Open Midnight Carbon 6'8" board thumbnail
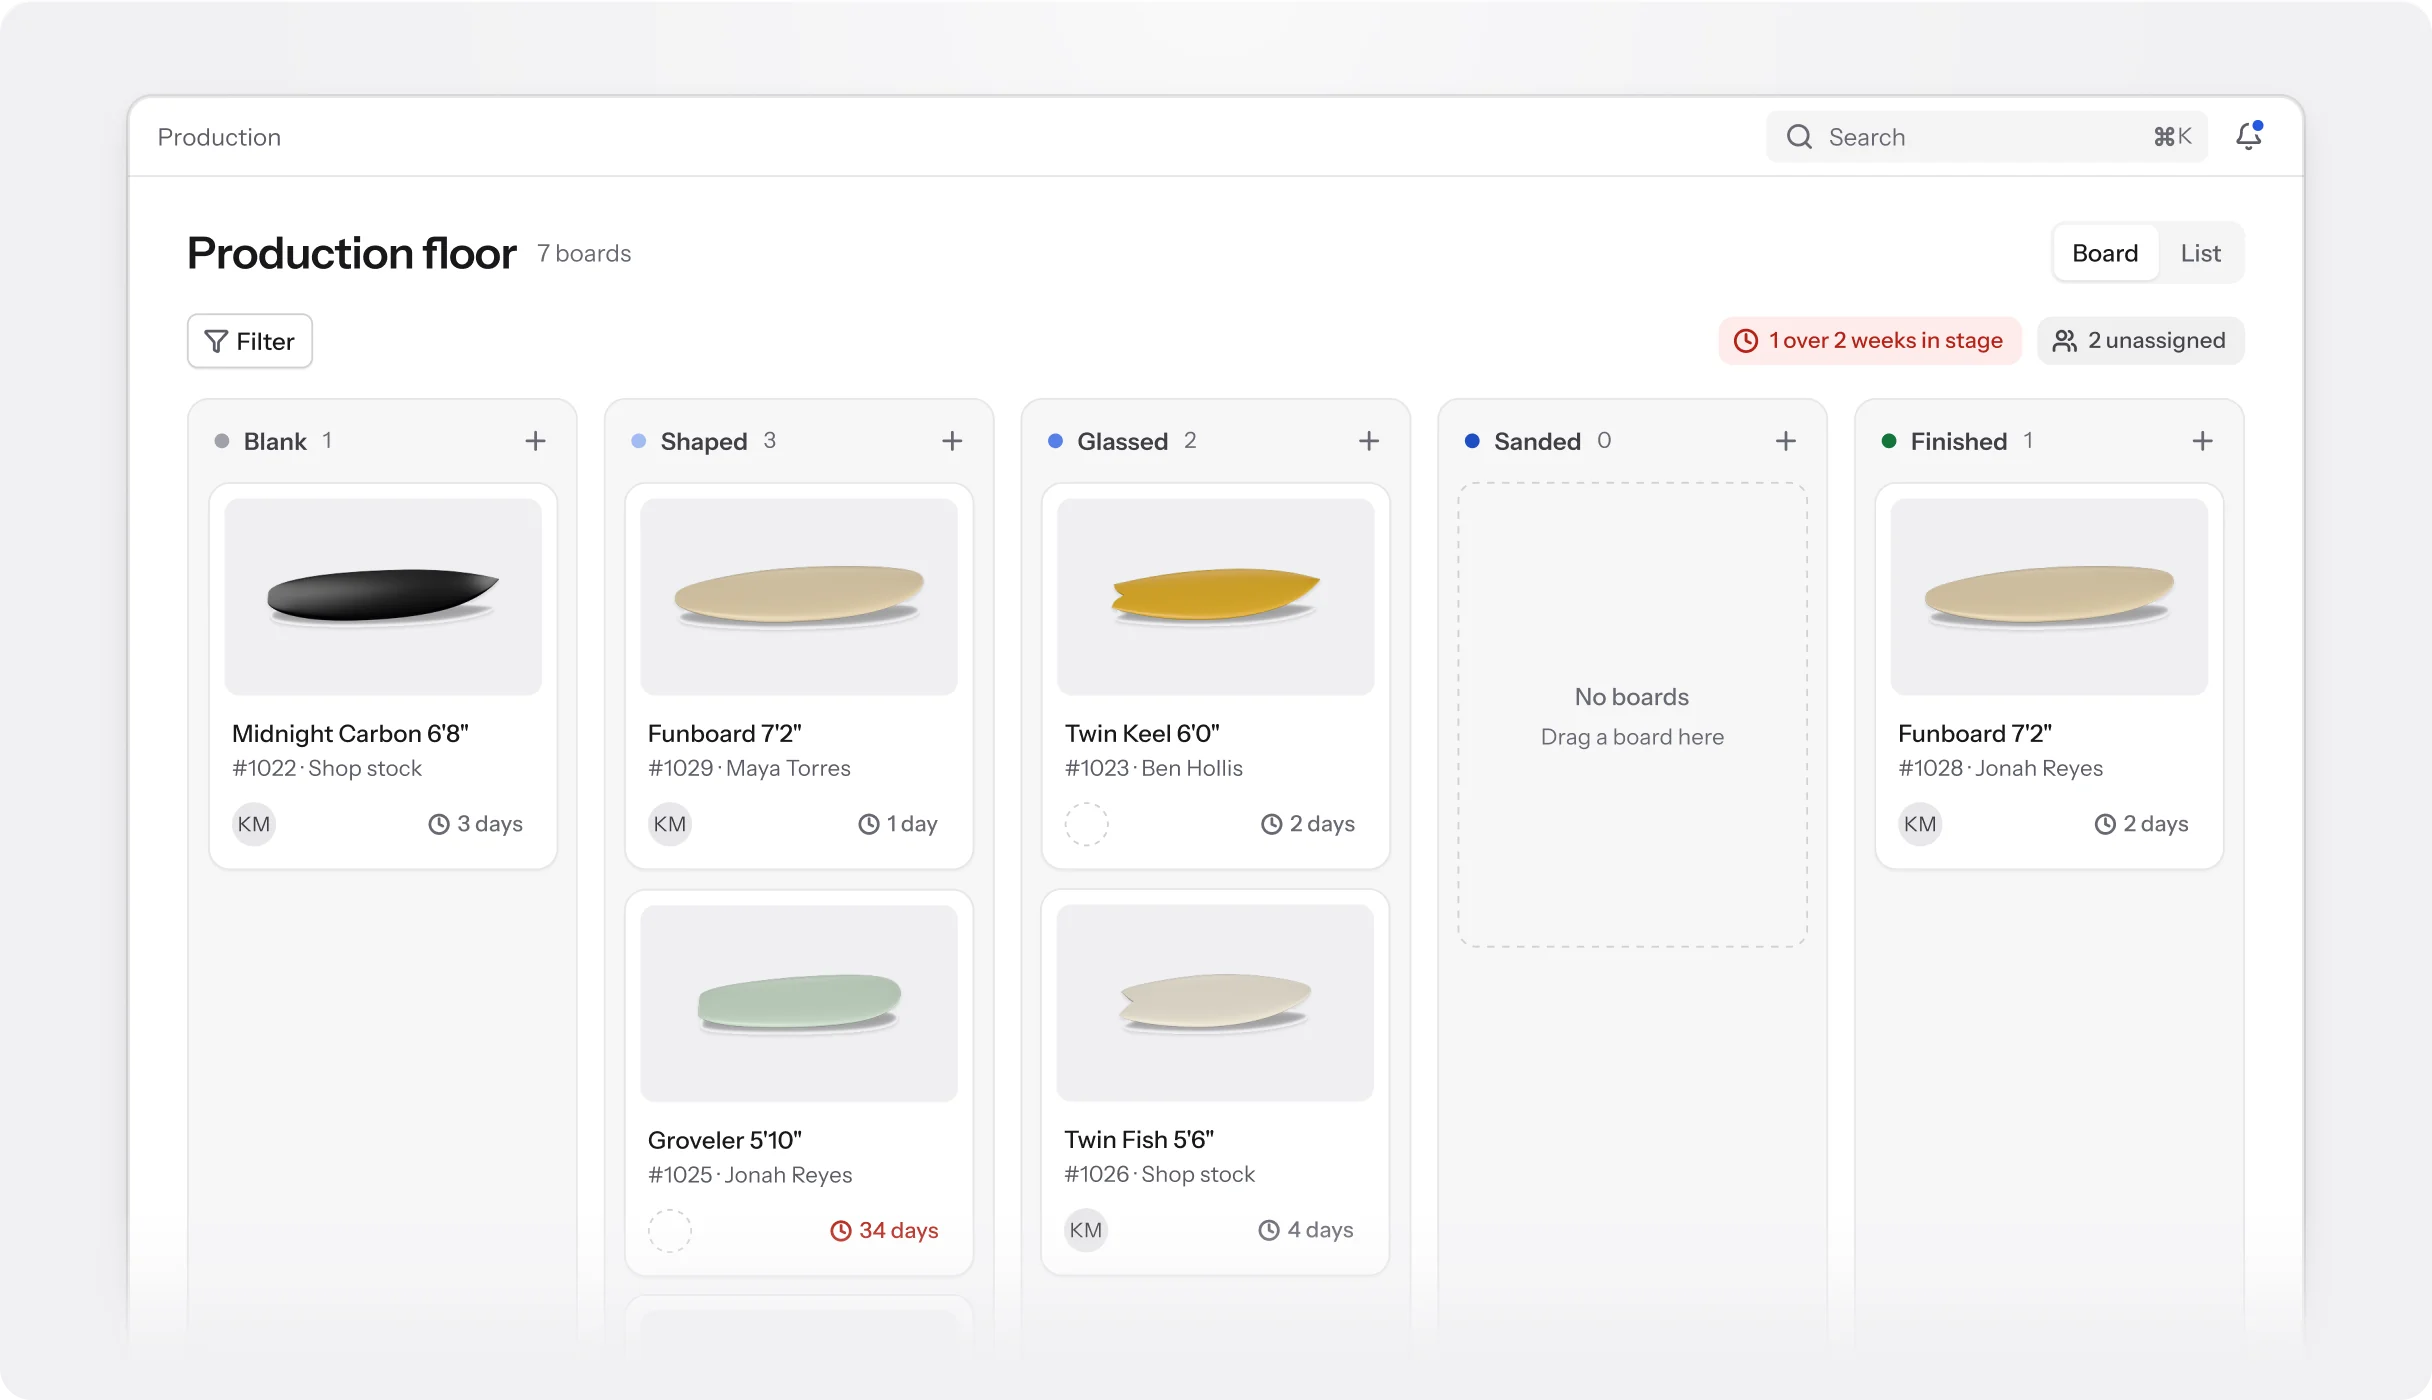Screen dimensions: 2432x1400 383,597
